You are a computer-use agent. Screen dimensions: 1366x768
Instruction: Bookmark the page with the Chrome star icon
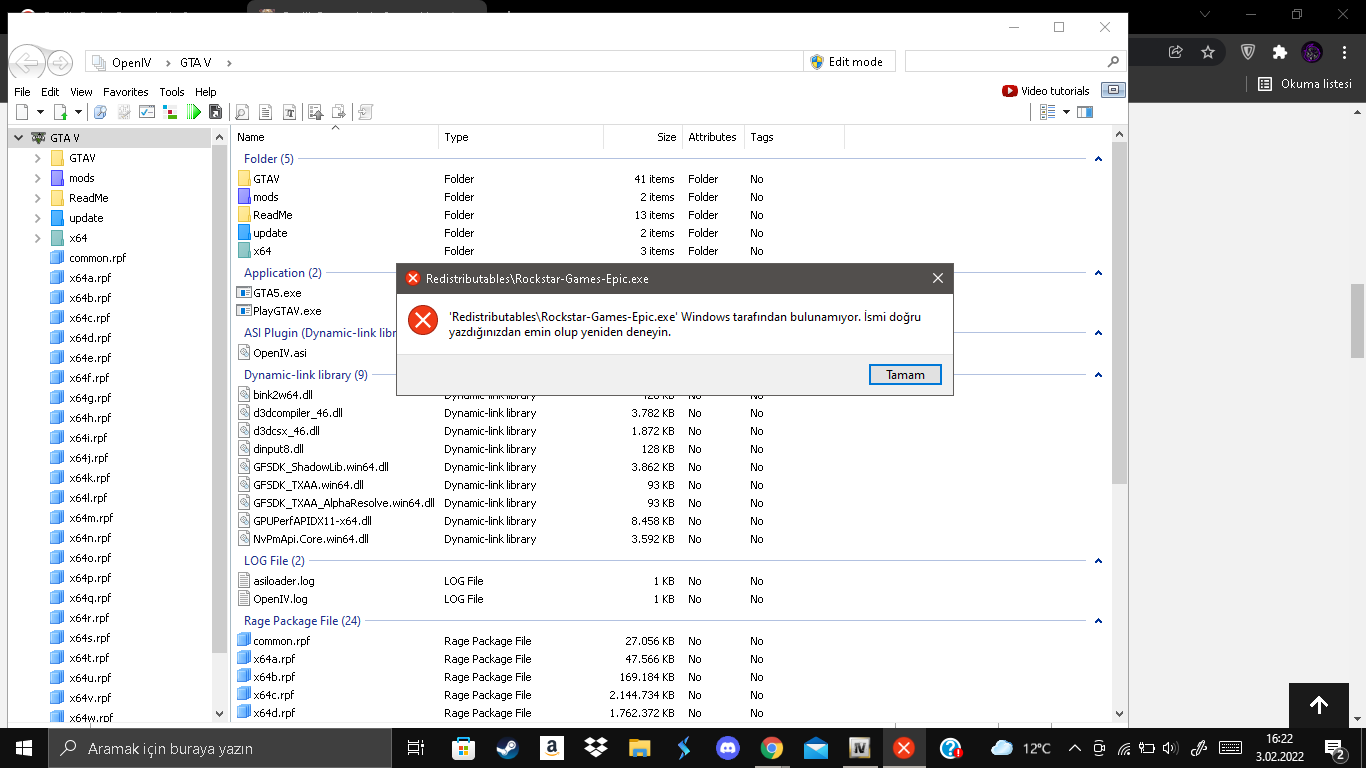1208,52
